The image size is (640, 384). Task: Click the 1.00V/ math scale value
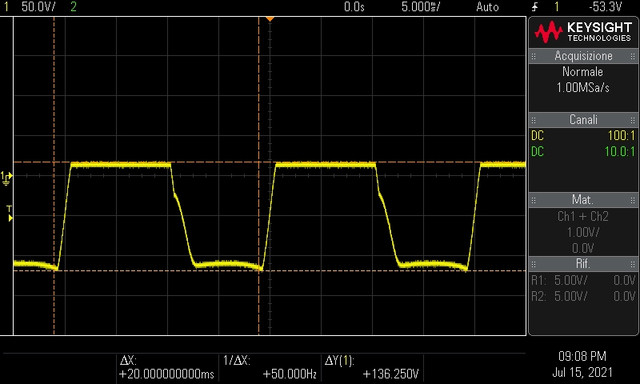pyautogui.click(x=583, y=232)
